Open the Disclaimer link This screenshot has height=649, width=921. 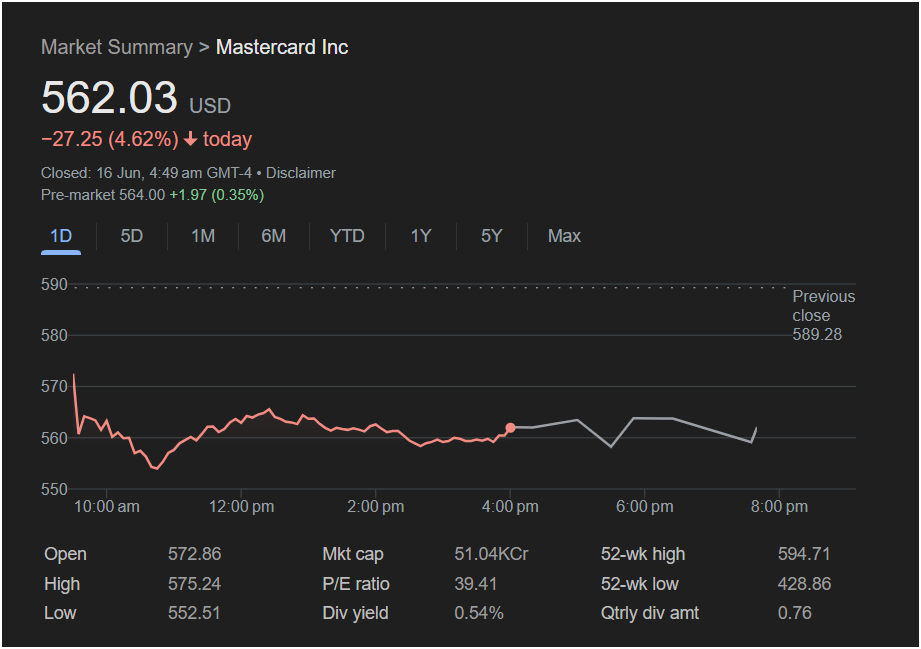click(x=301, y=173)
